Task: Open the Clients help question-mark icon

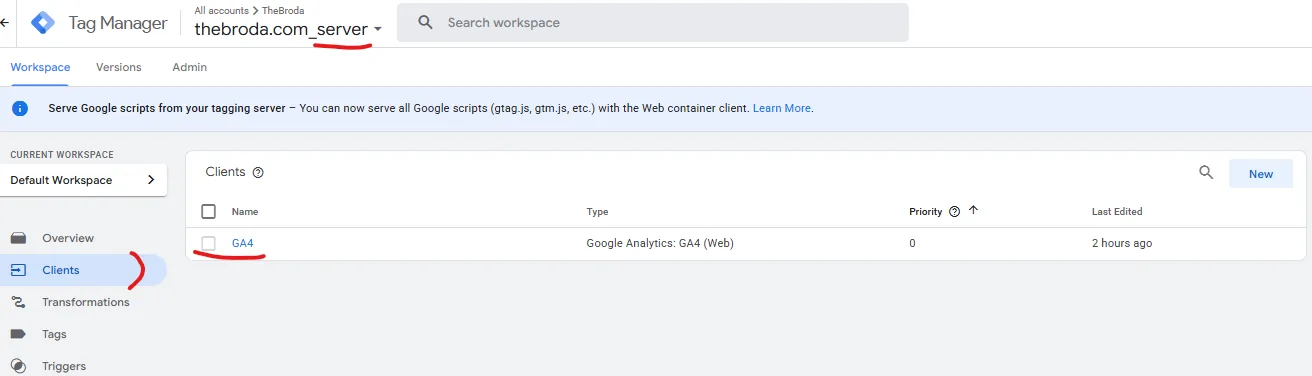Action: 258,172
